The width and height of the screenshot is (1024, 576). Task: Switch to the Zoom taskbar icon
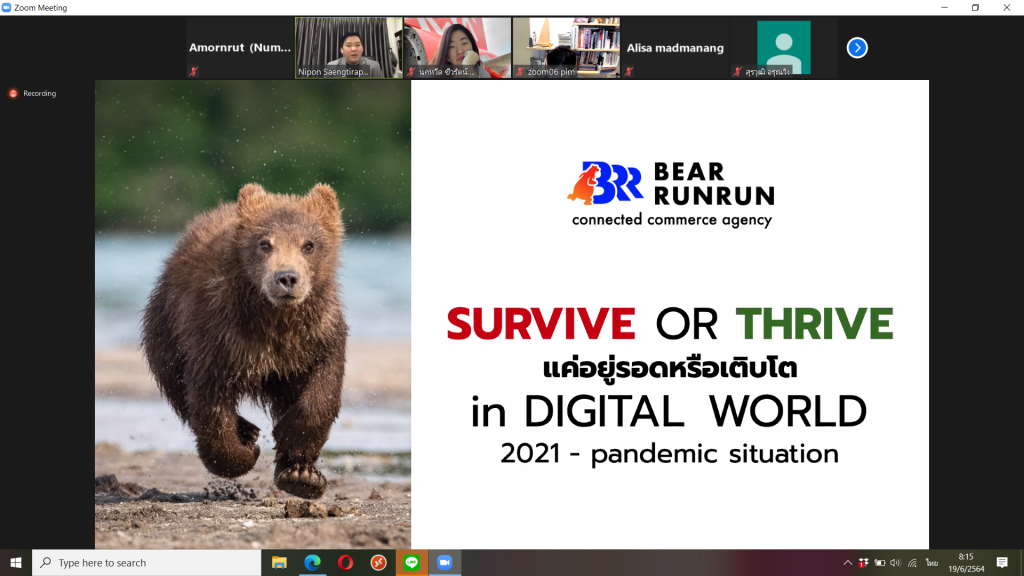point(444,563)
